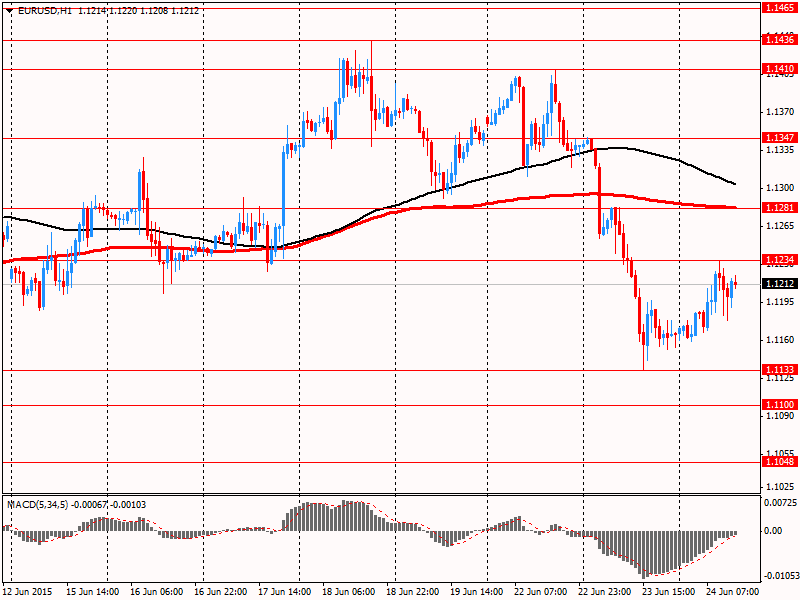Click the 1.1090 price axis value
800x600 pixels.
780,416
